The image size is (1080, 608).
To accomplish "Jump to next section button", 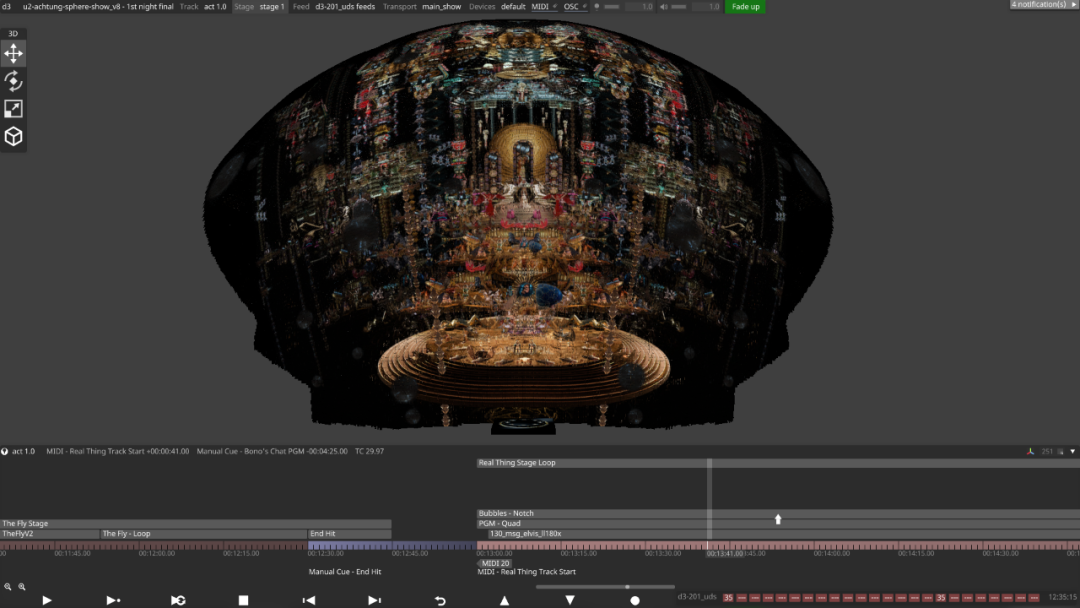I will click(x=374, y=600).
